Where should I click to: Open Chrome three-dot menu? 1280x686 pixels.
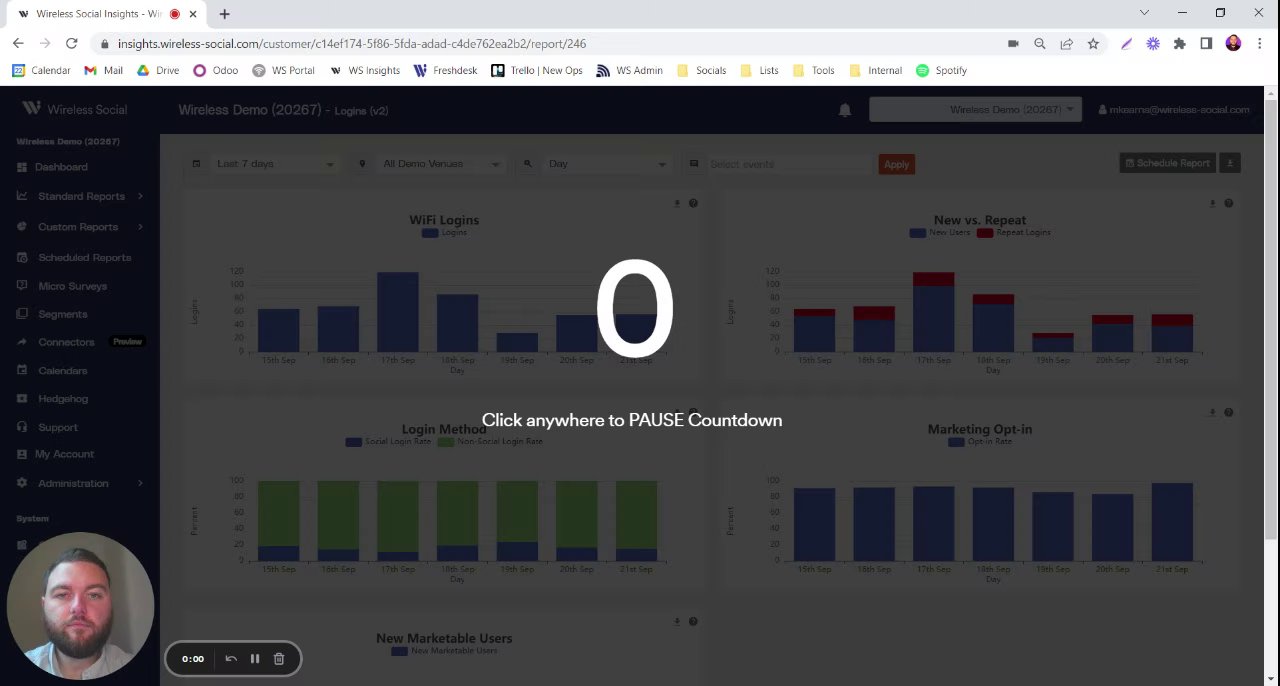[1260, 44]
